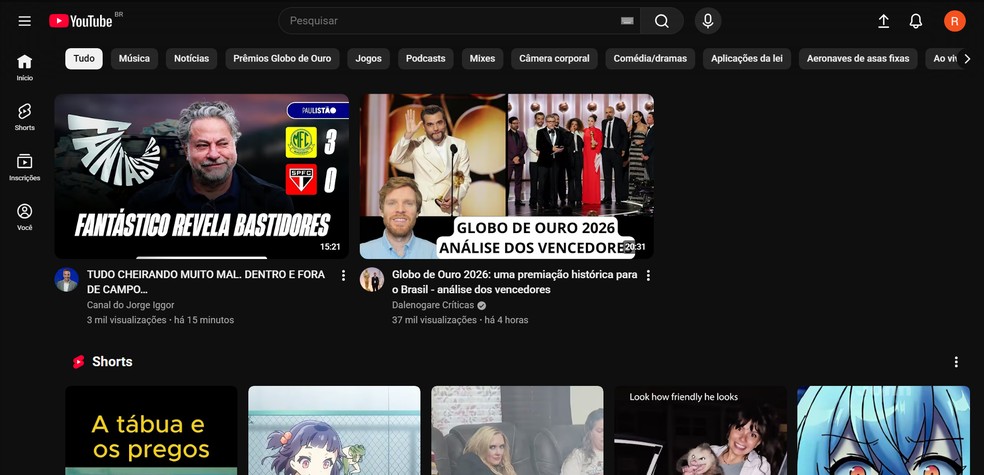Open the on-screen keyboard icon in search

627,21
